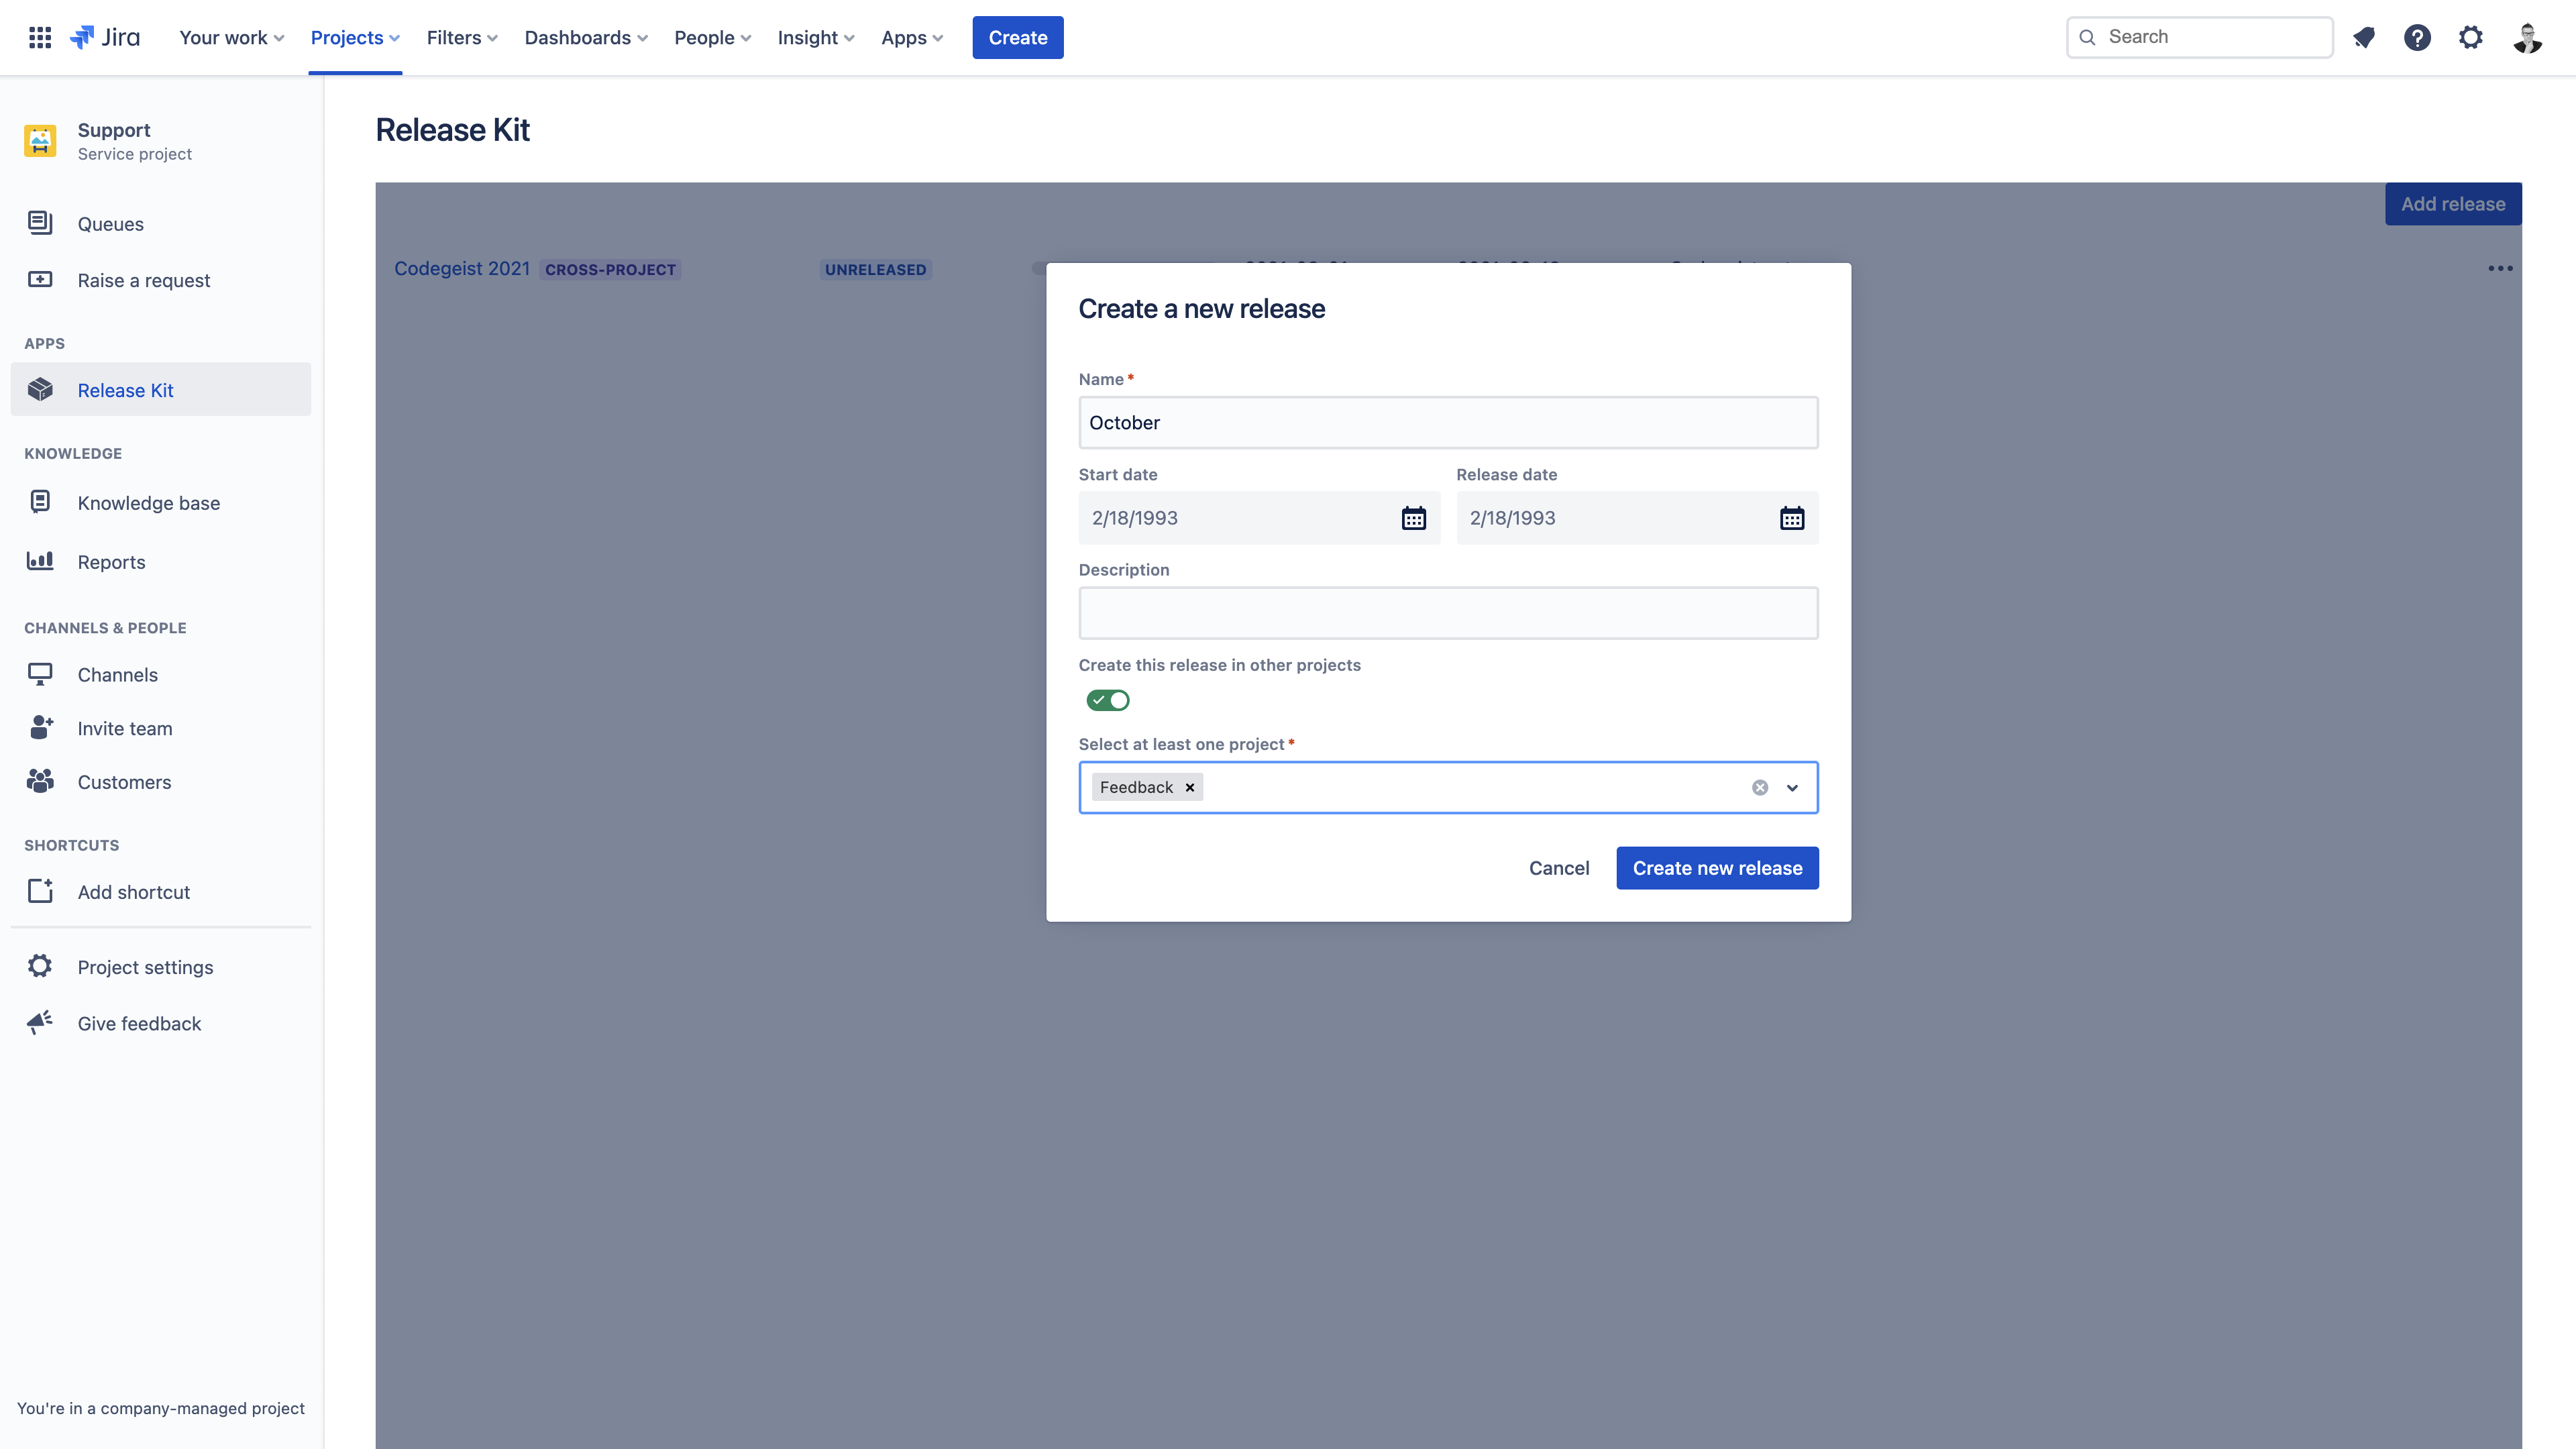Cancel the new release dialog
This screenshot has width=2576, height=1449.
(1558, 867)
